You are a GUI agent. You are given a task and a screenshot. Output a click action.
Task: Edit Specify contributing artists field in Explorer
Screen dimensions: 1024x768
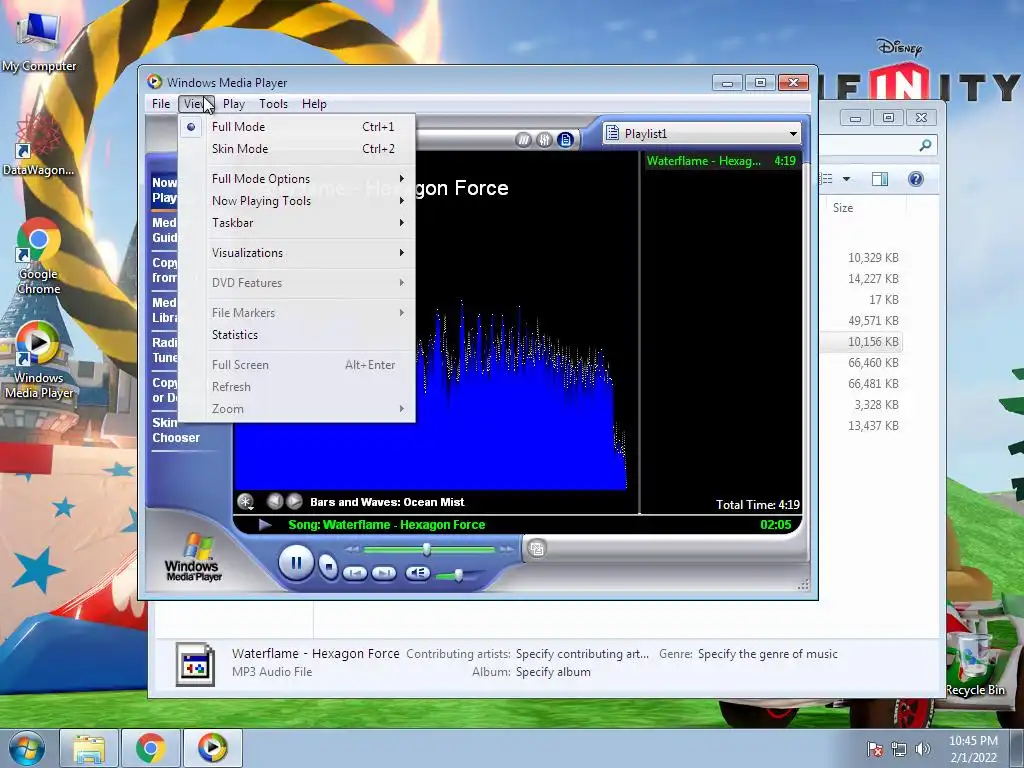tap(582, 654)
